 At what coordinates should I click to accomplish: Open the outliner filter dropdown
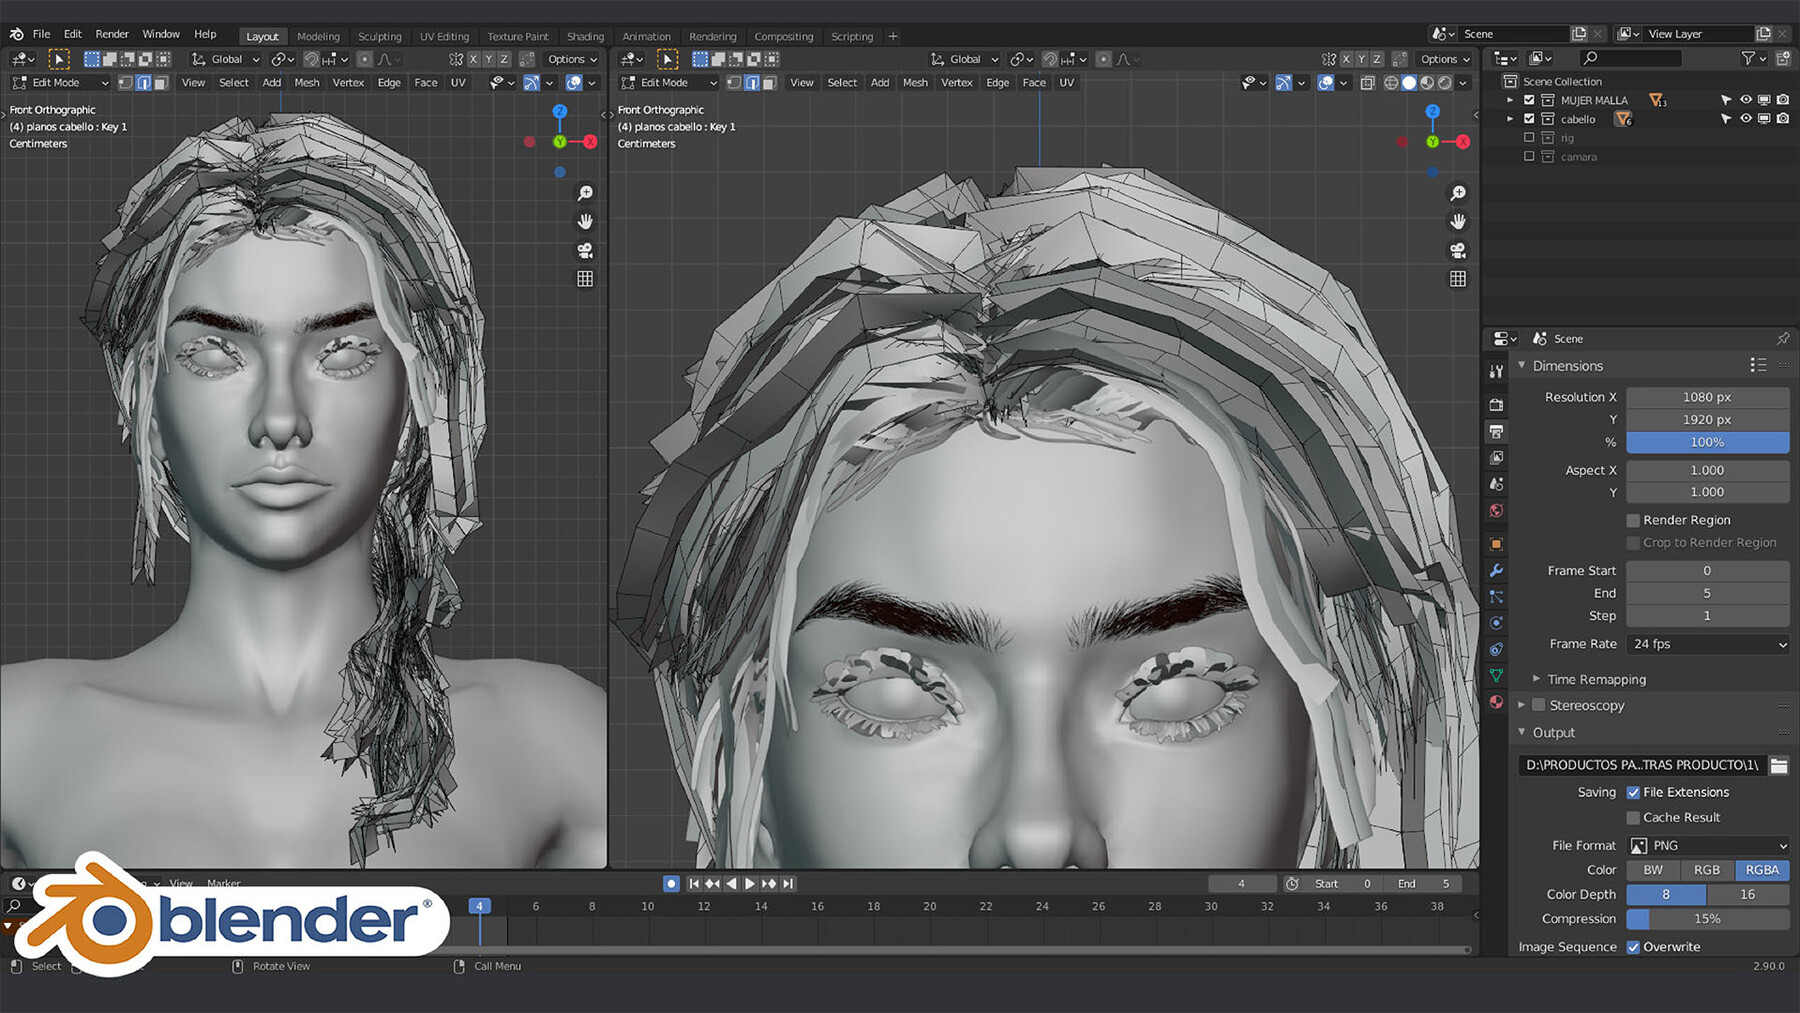pos(1754,58)
